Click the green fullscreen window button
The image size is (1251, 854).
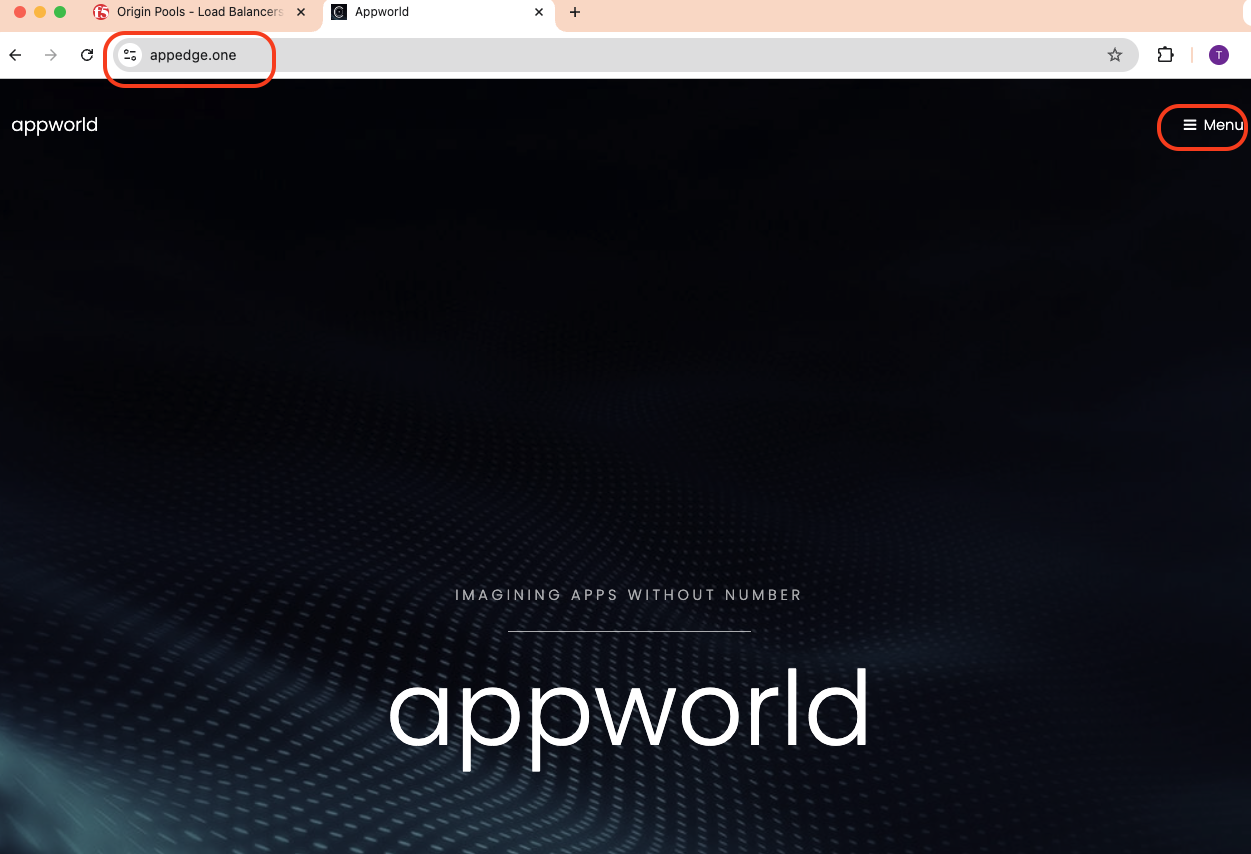point(60,12)
